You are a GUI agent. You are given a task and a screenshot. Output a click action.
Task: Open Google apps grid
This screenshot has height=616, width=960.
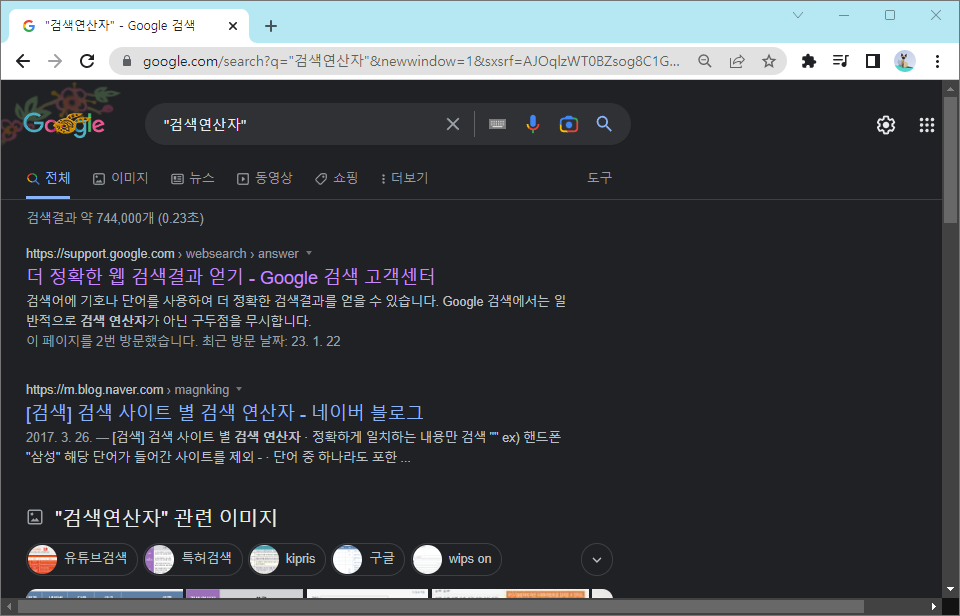click(x=927, y=125)
